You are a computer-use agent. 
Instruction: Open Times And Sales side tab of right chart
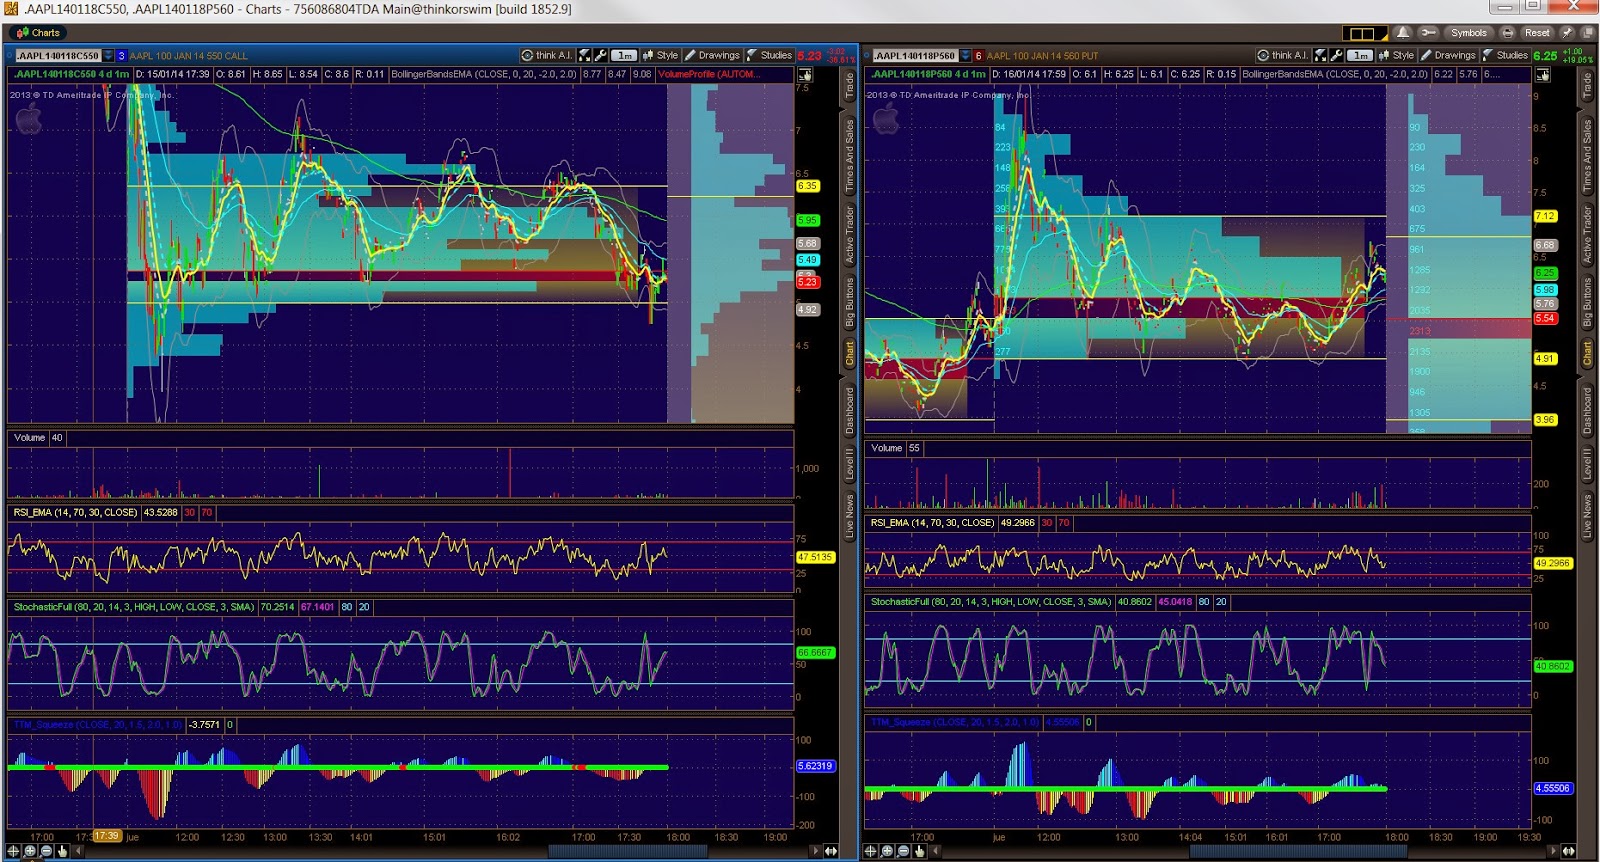pyautogui.click(x=1586, y=157)
